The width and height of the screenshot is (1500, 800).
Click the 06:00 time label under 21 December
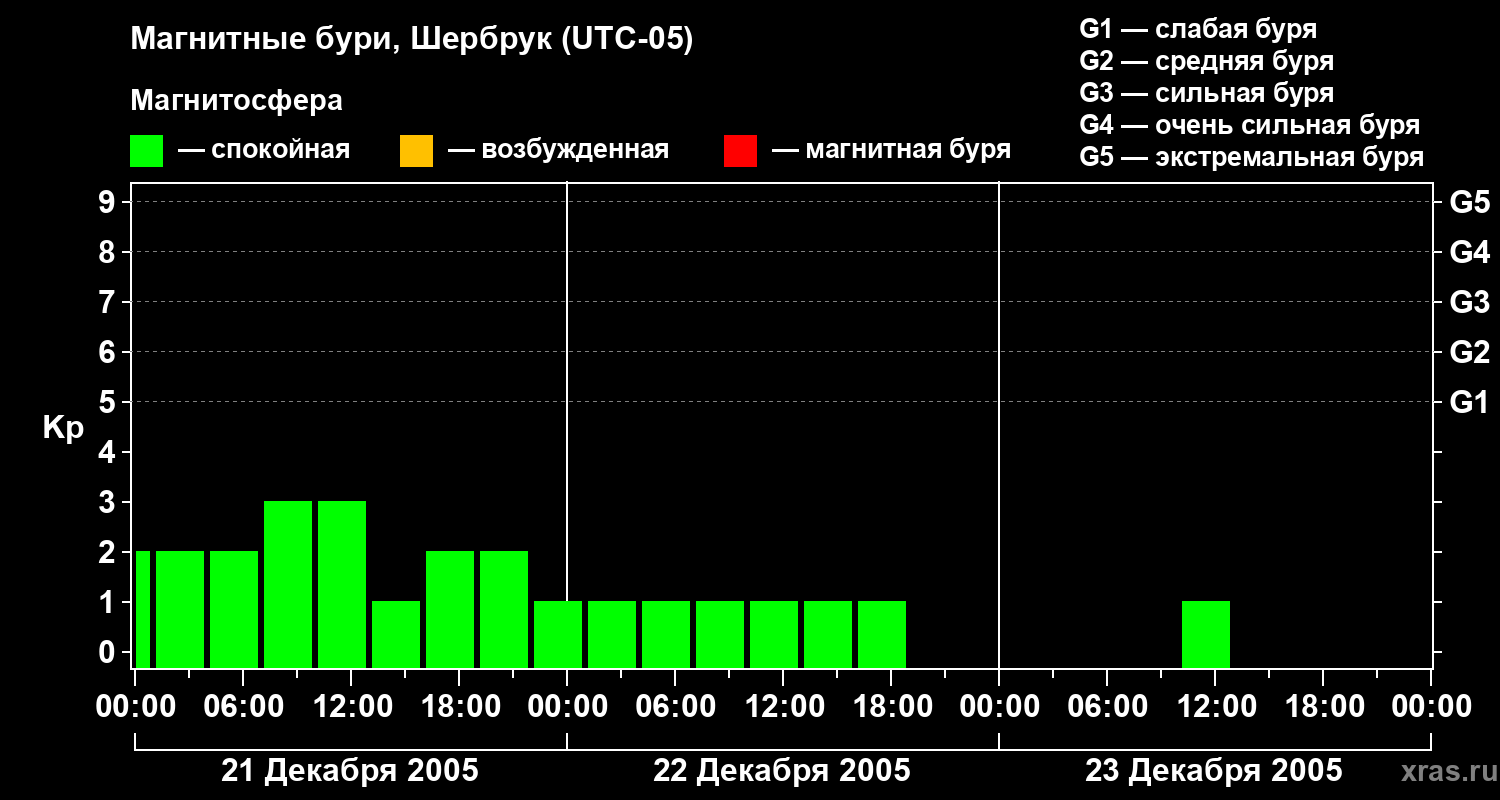(x=243, y=706)
